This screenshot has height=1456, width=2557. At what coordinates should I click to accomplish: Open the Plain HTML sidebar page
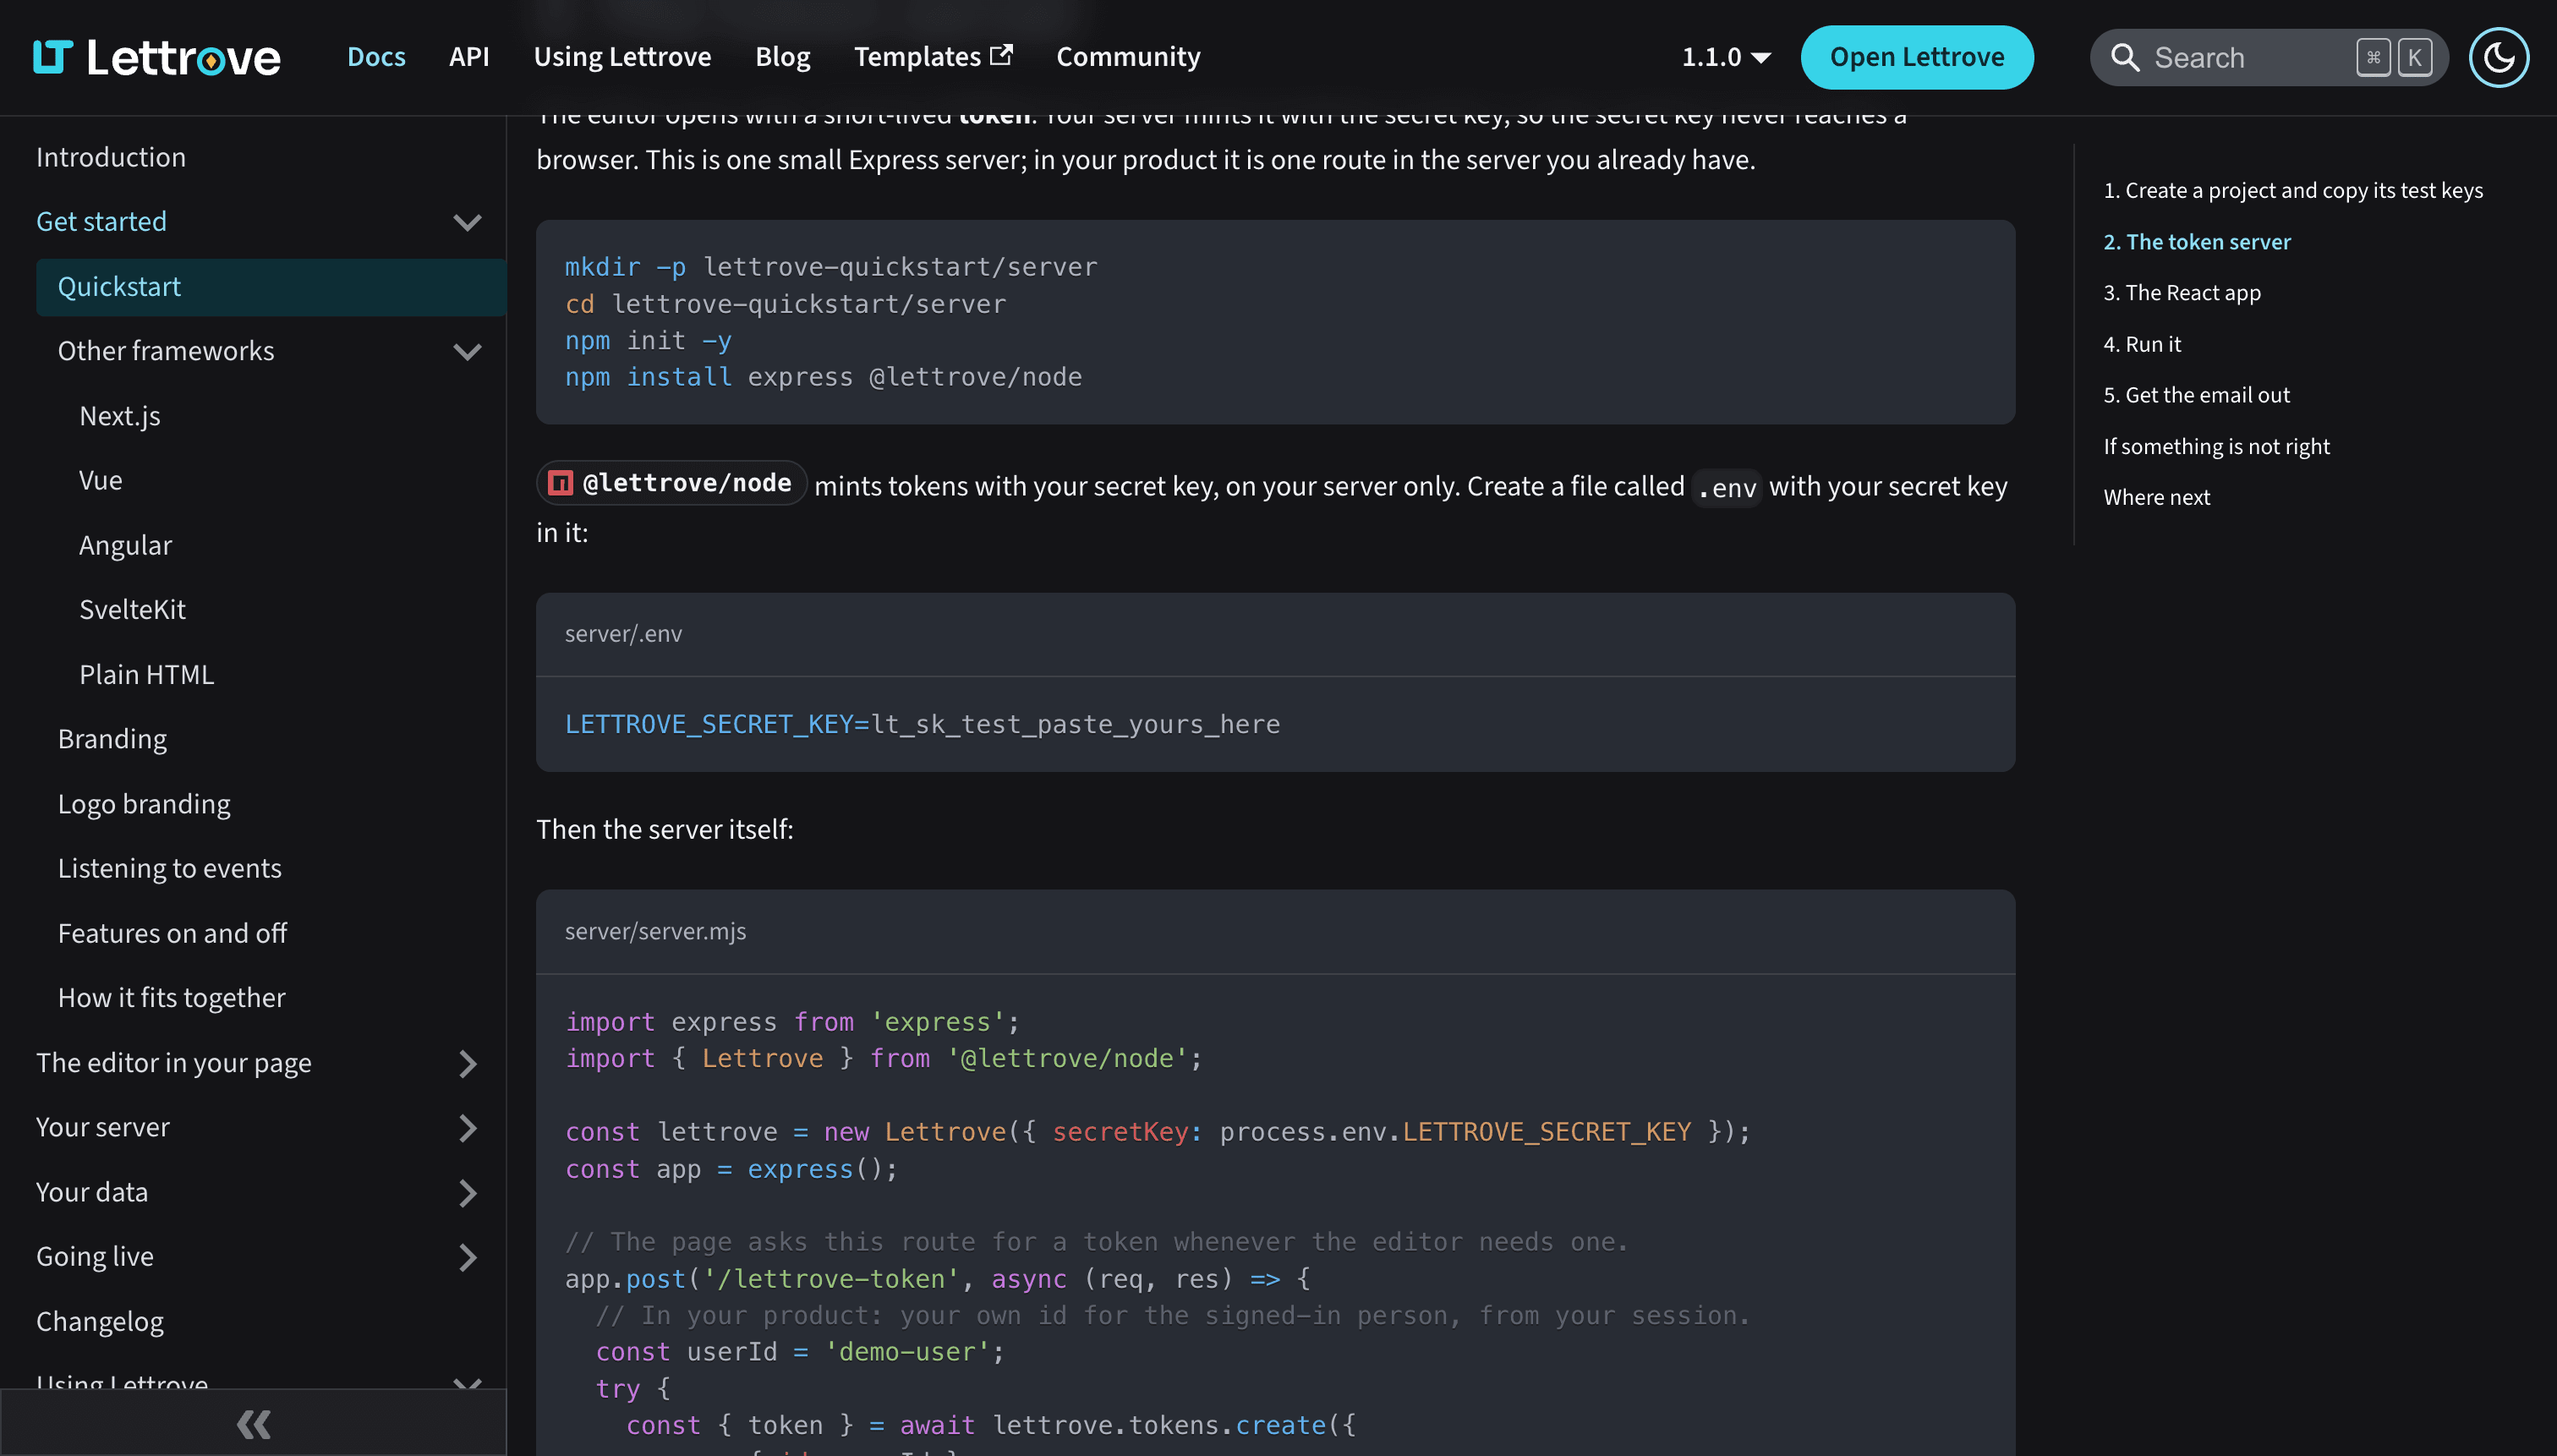point(146,675)
